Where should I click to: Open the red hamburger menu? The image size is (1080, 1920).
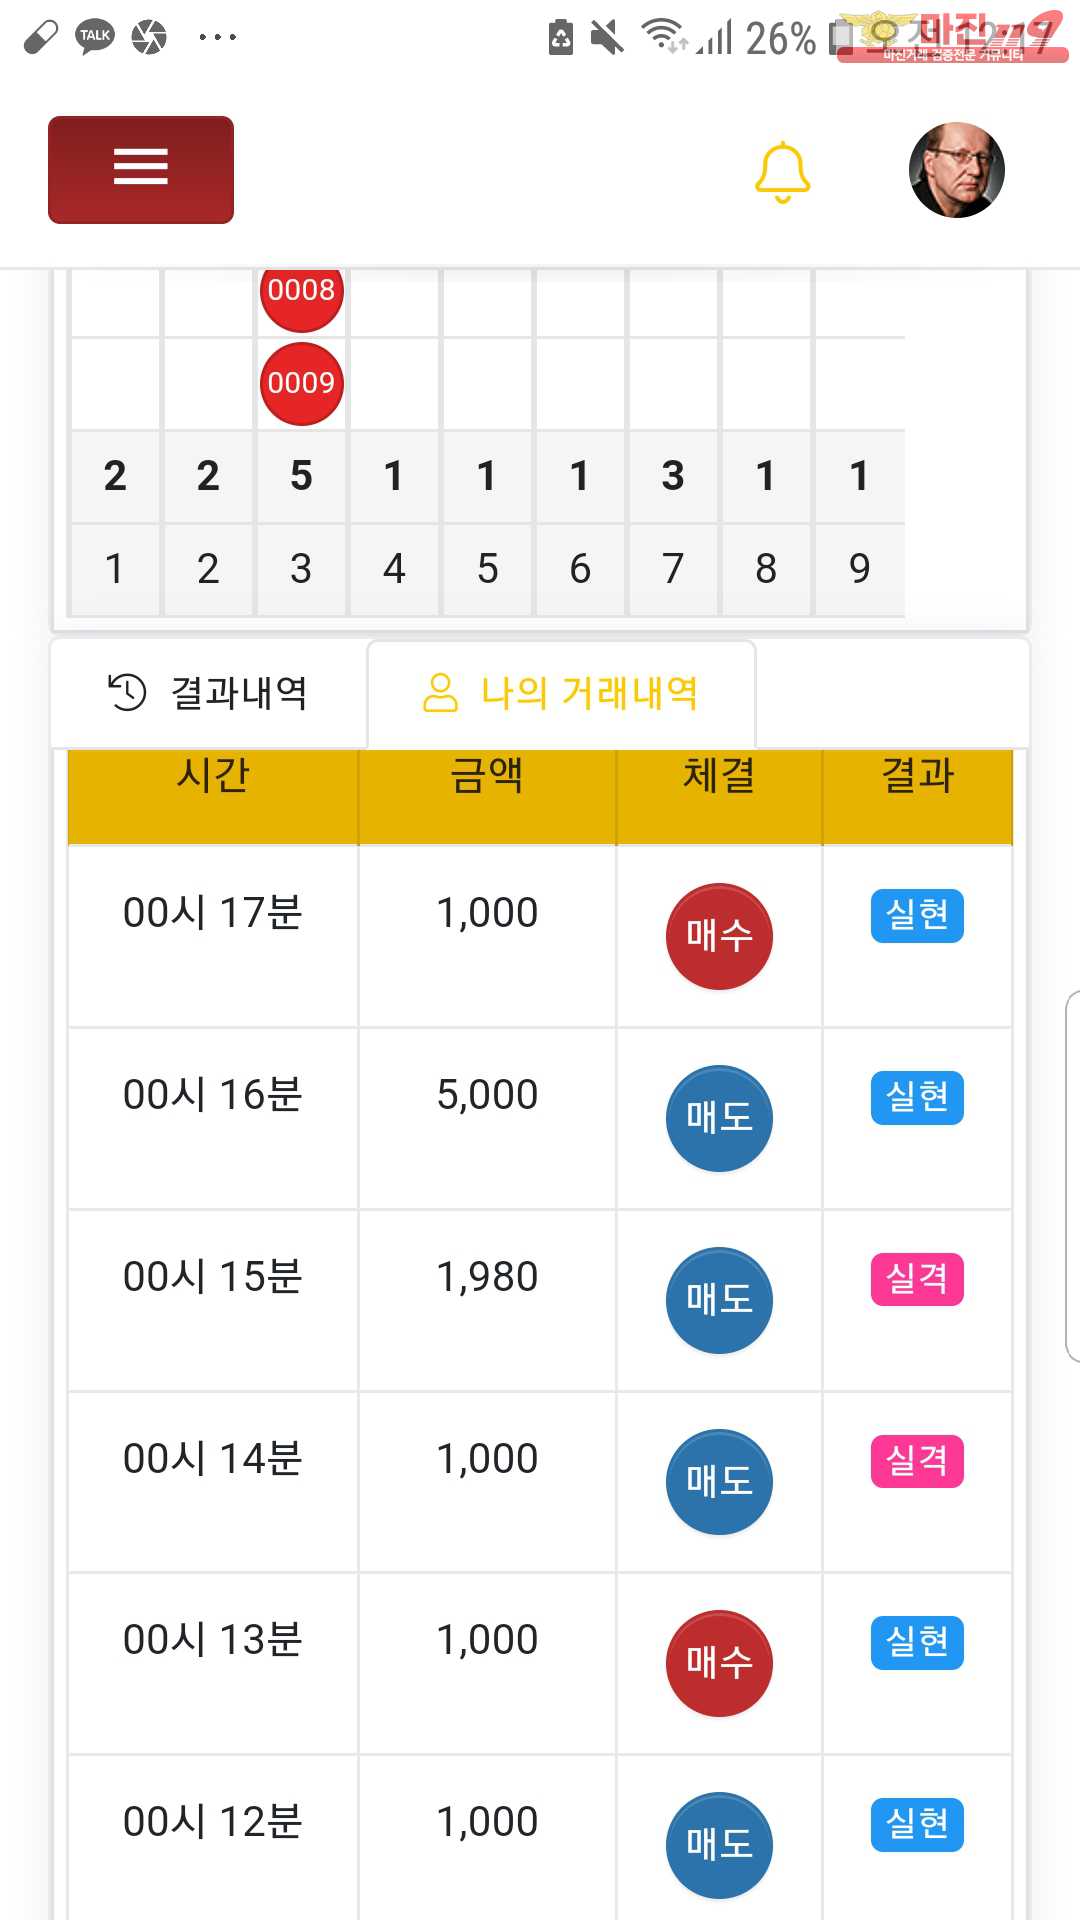pos(141,169)
